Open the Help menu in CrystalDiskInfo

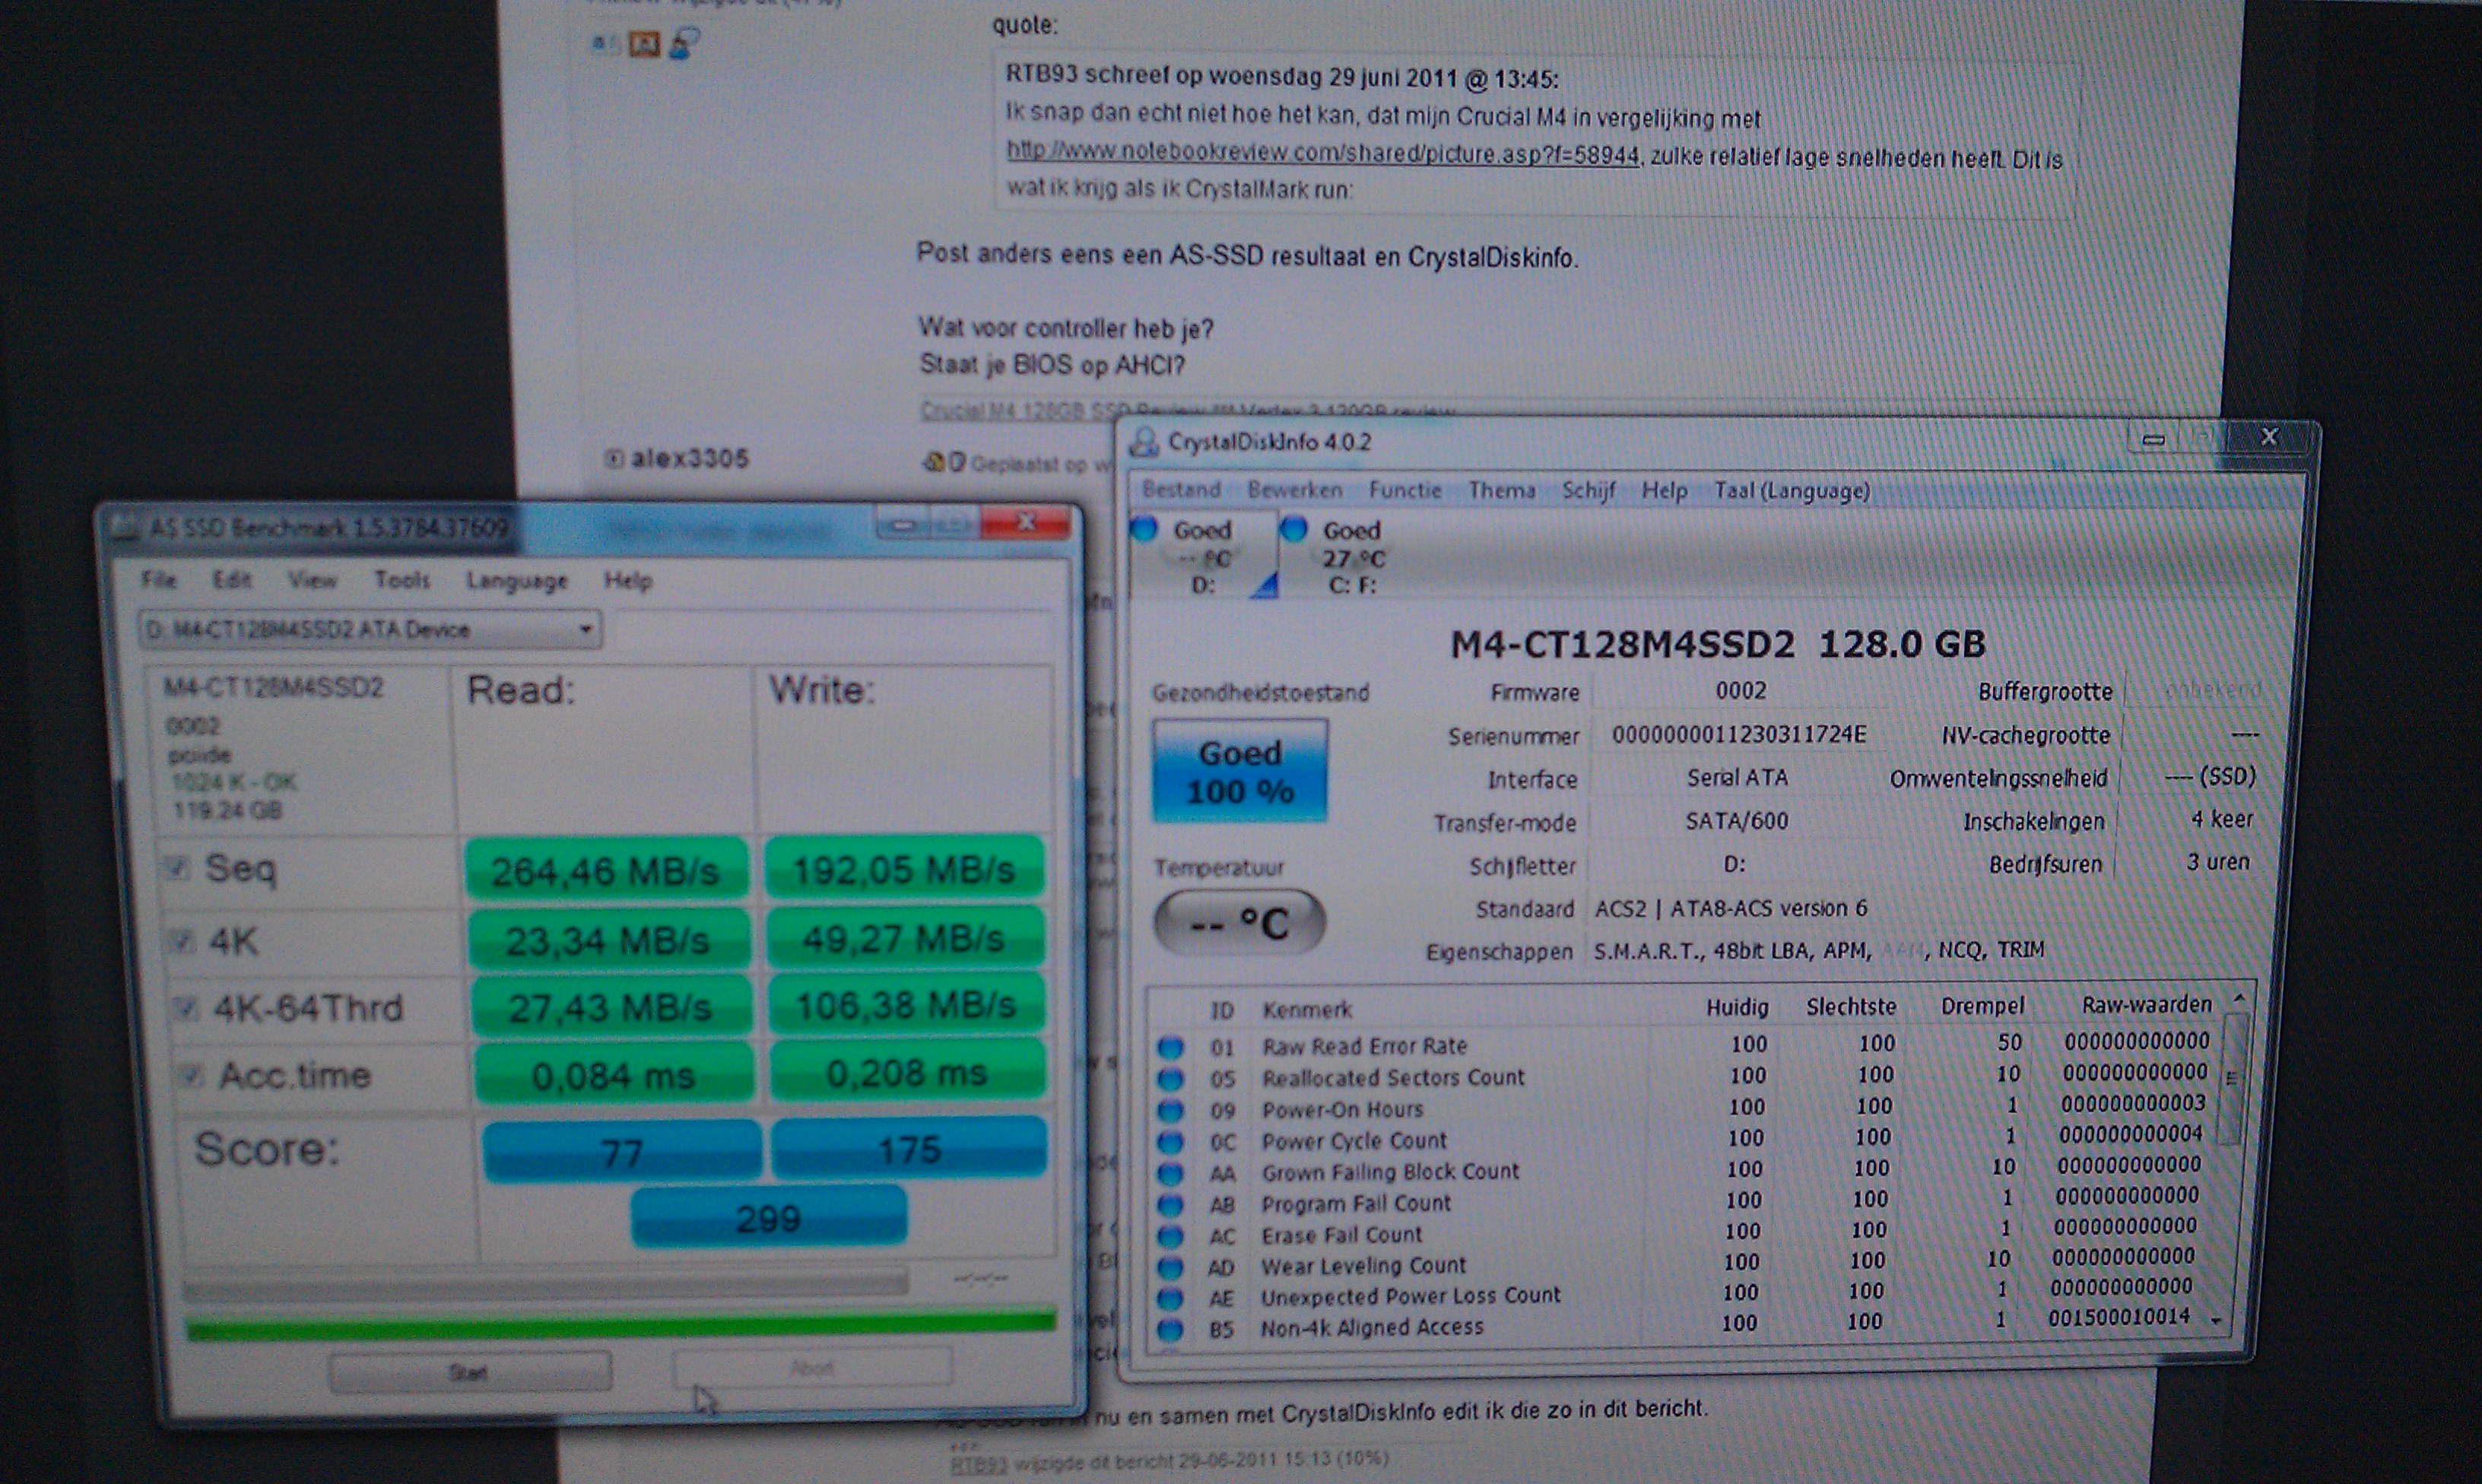pyautogui.click(x=1664, y=491)
